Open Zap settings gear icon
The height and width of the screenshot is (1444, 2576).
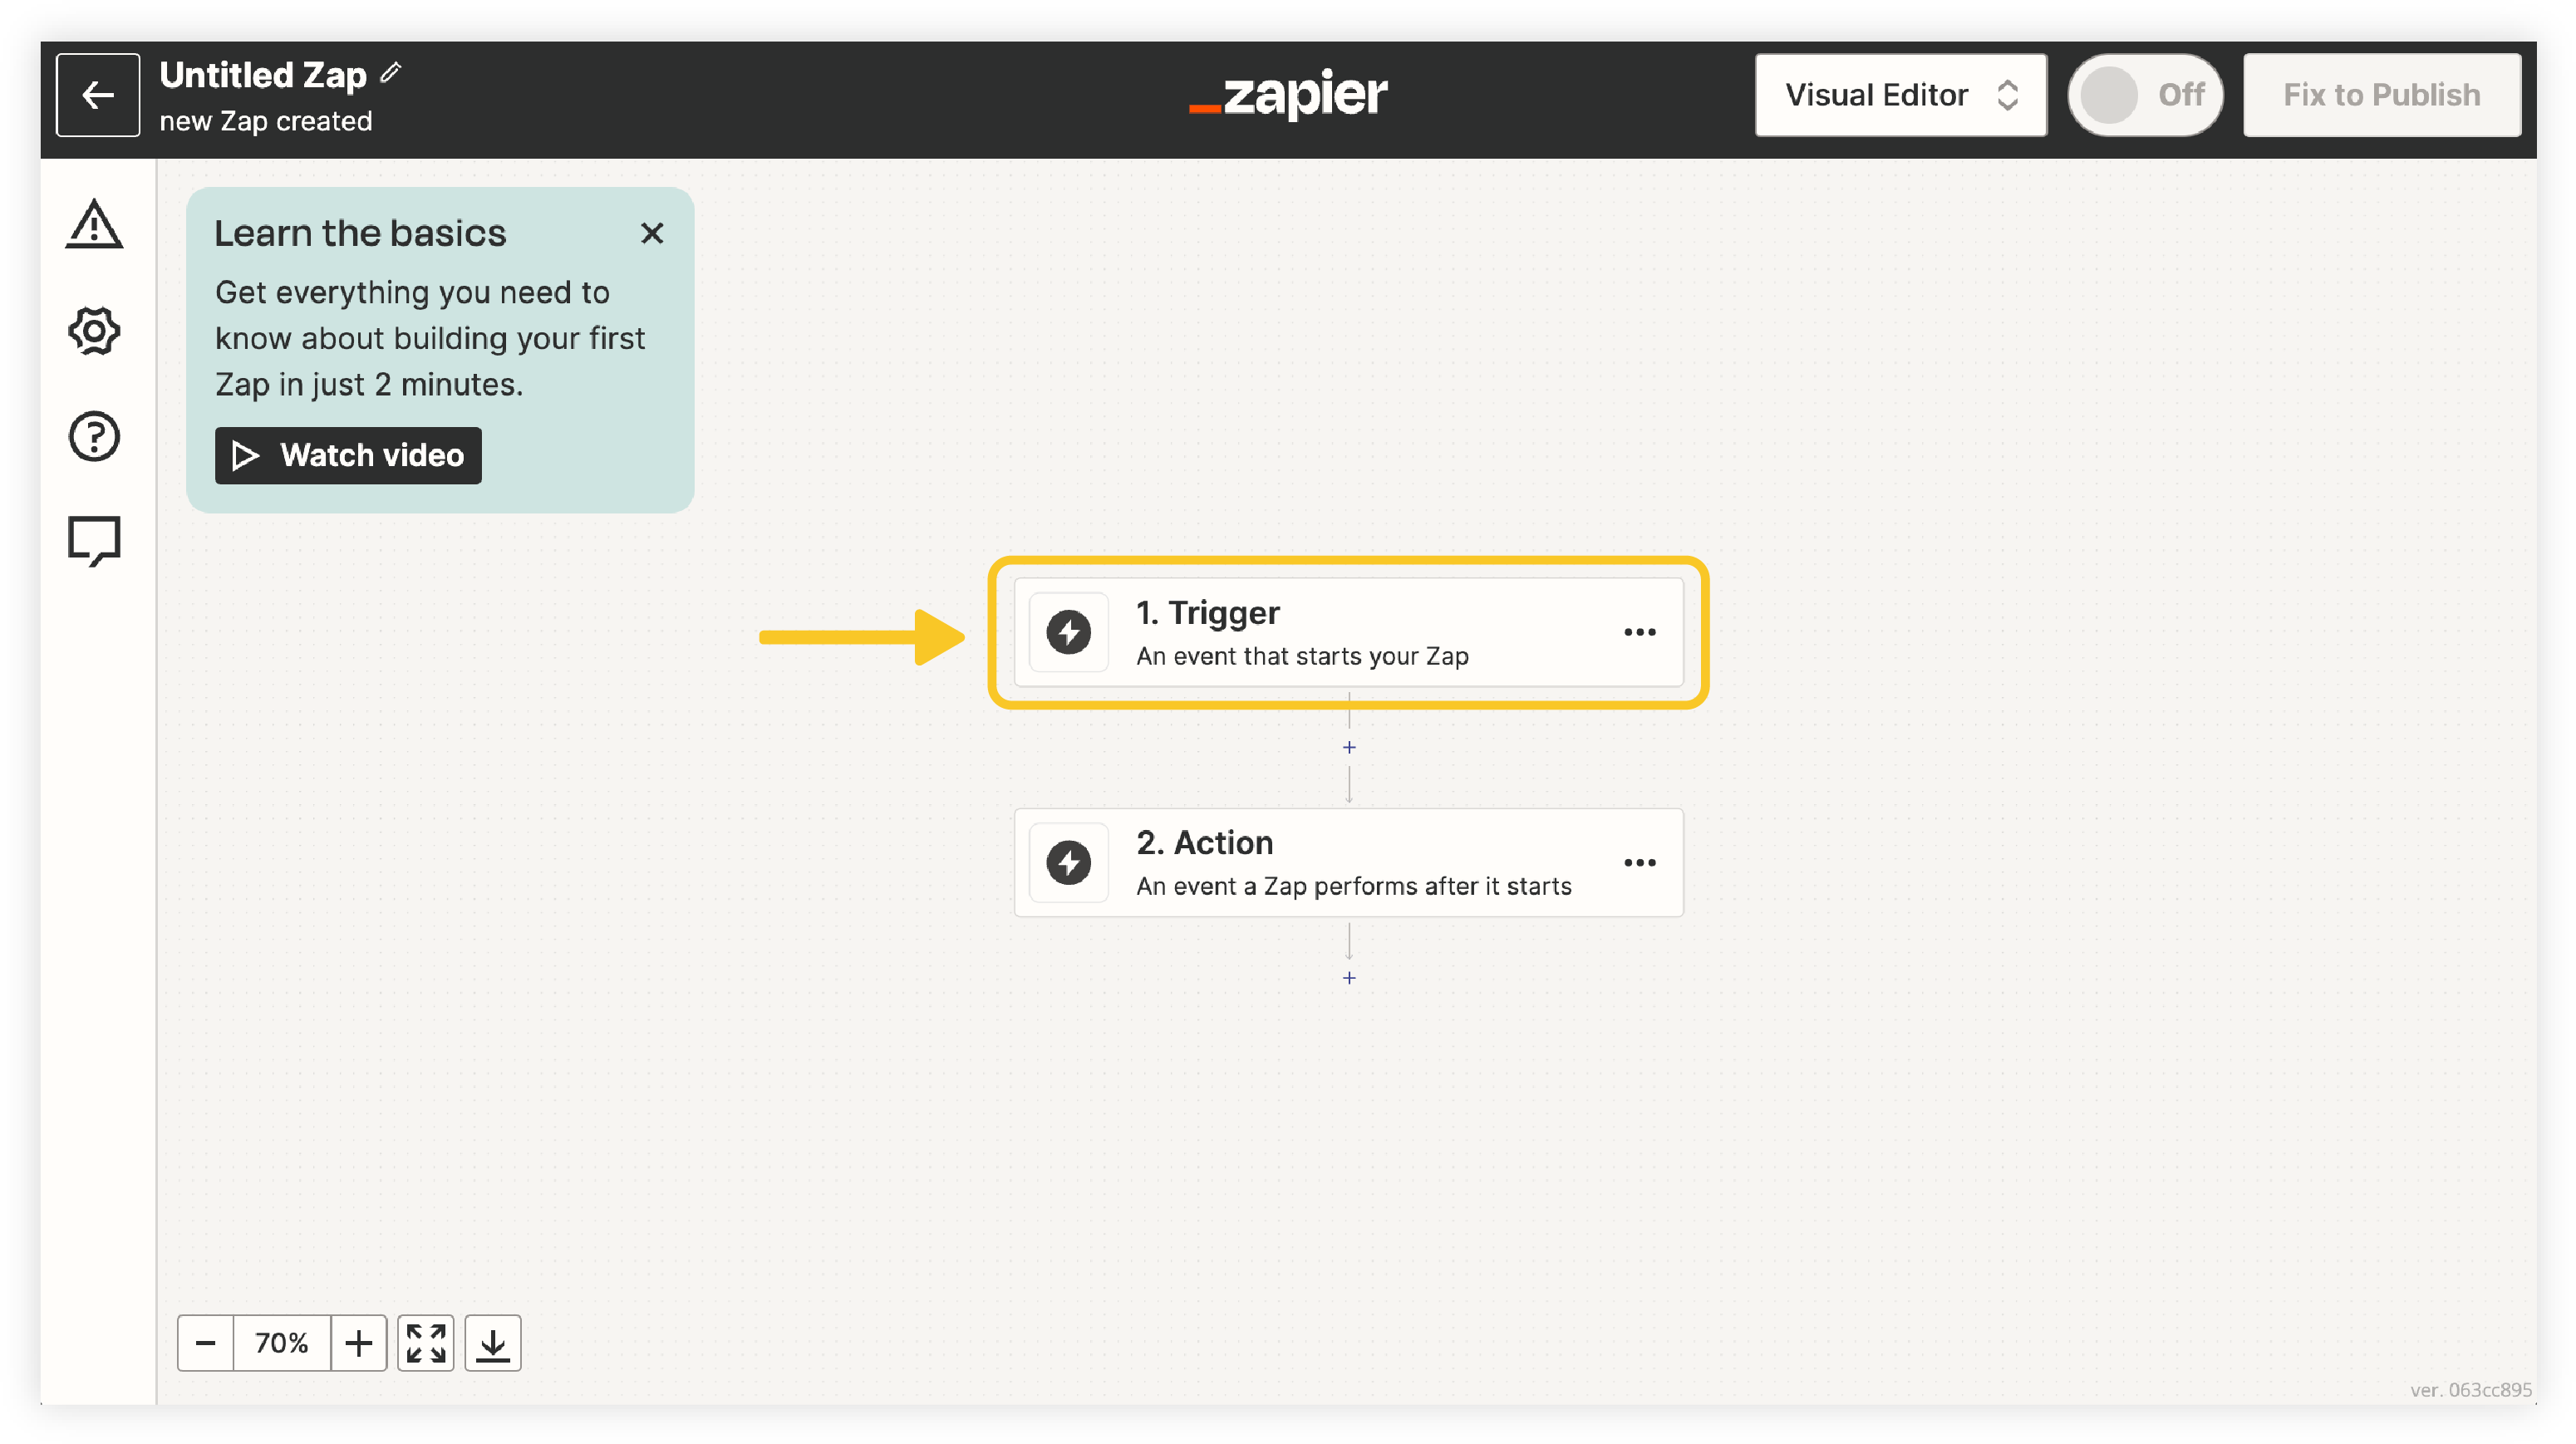pos(94,330)
